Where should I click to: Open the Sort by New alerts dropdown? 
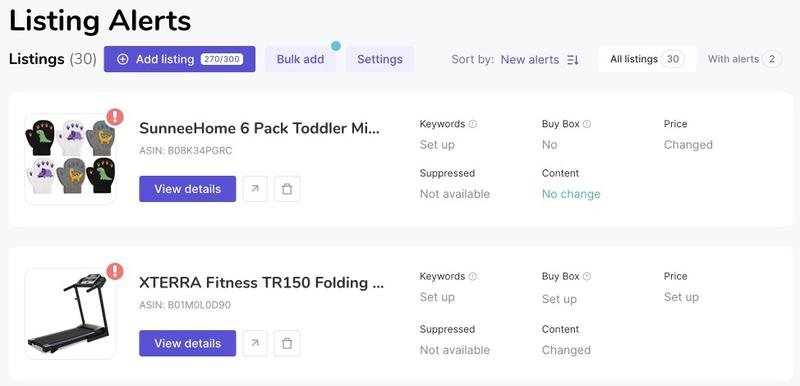[530, 60]
